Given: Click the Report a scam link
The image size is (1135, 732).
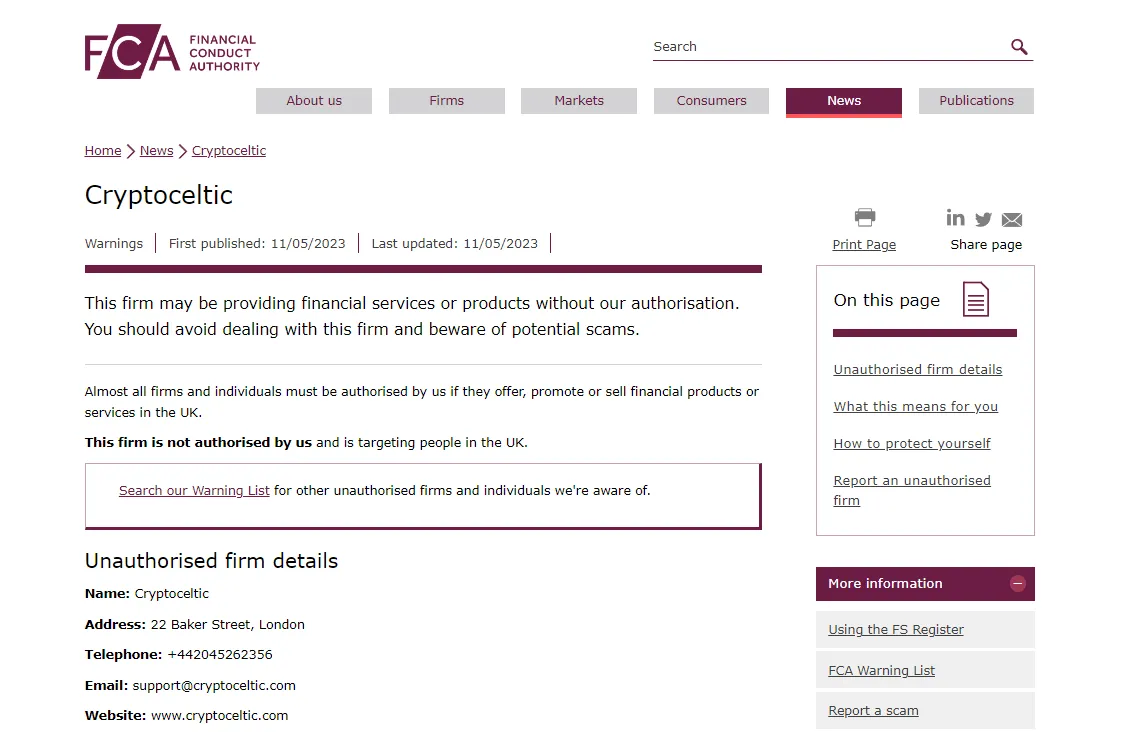Looking at the screenshot, I should 873,710.
